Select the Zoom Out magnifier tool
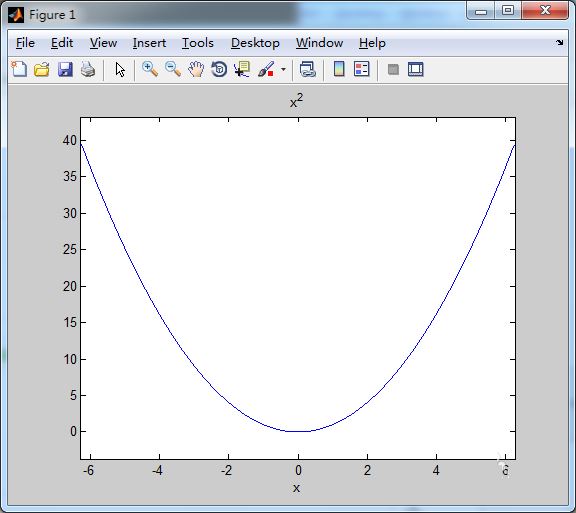This screenshot has width=576, height=513. (x=173, y=69)
